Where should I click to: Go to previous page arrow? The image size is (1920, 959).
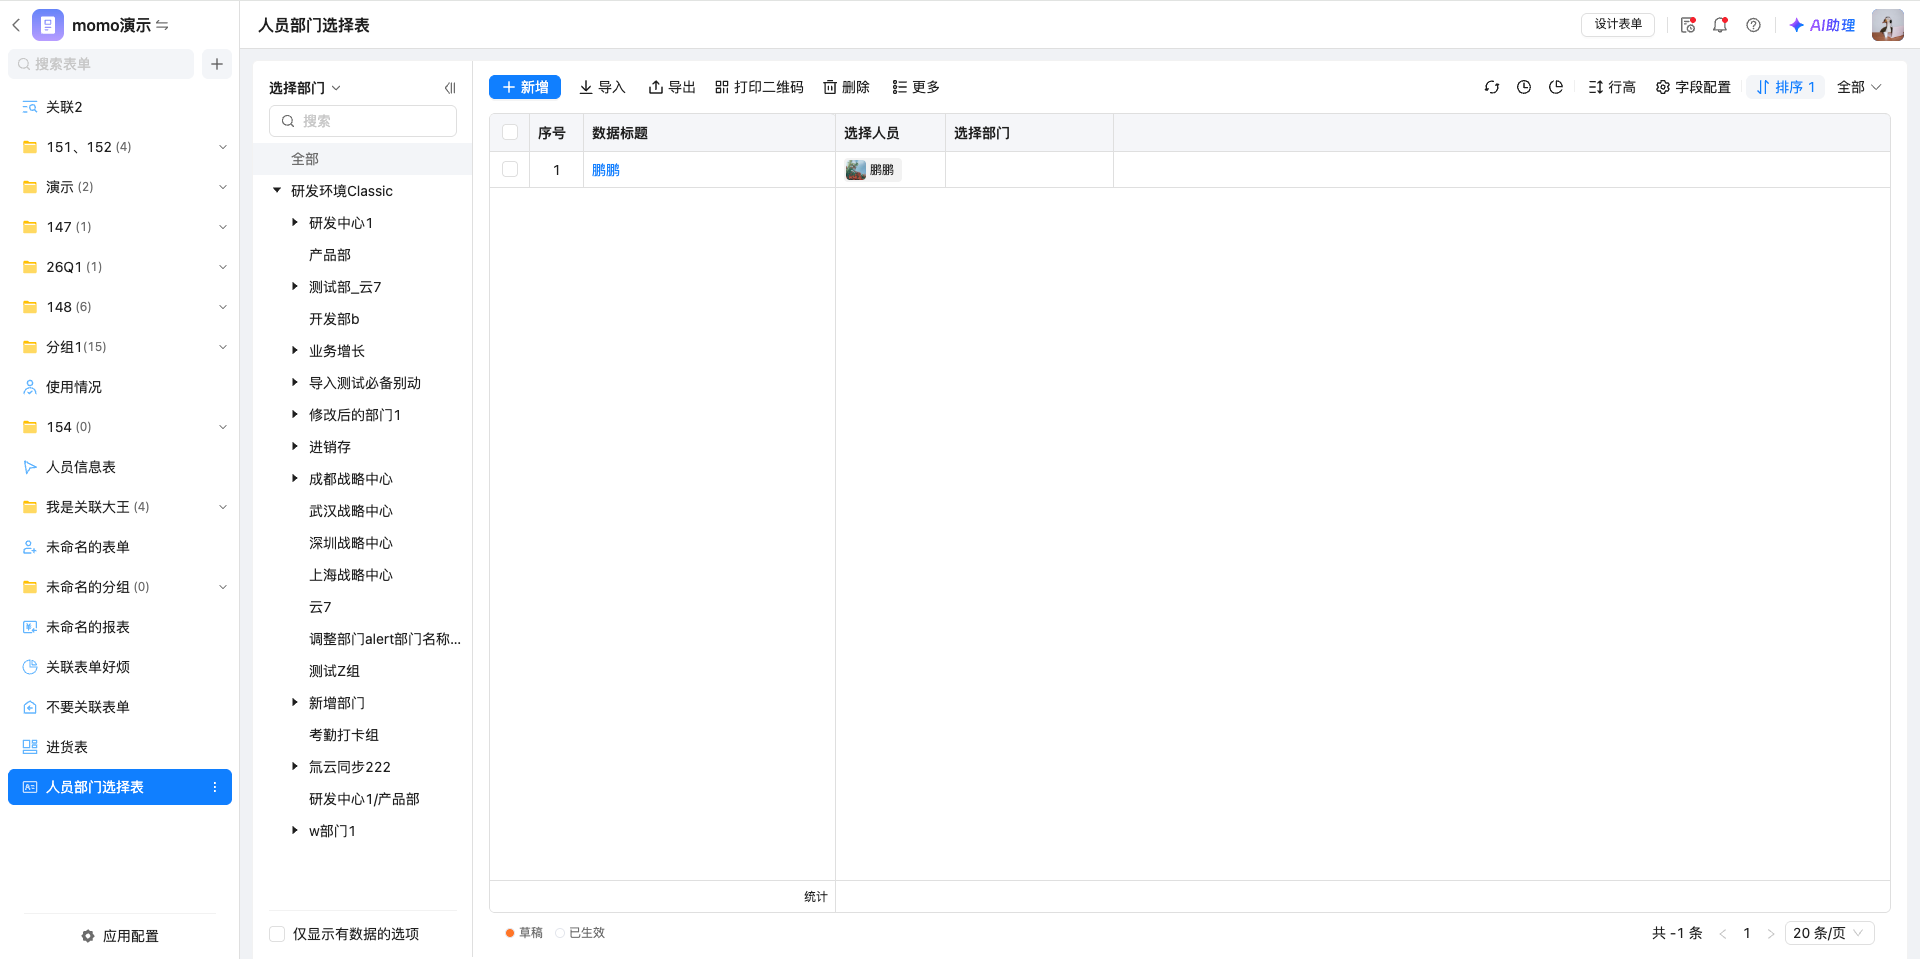click(1723, 933)
